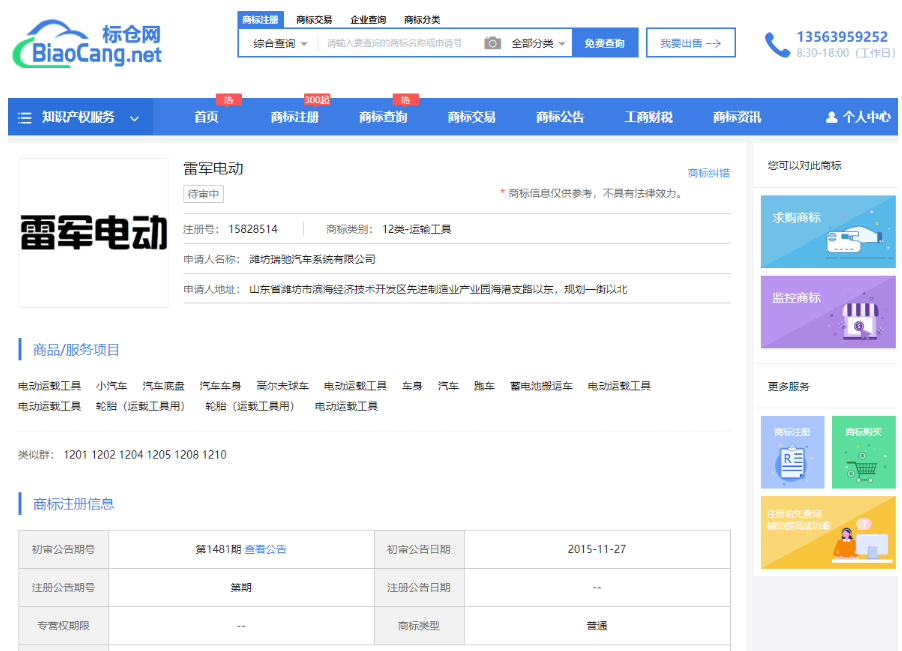Switch to the 商标注册 search tab

(260, 20)
